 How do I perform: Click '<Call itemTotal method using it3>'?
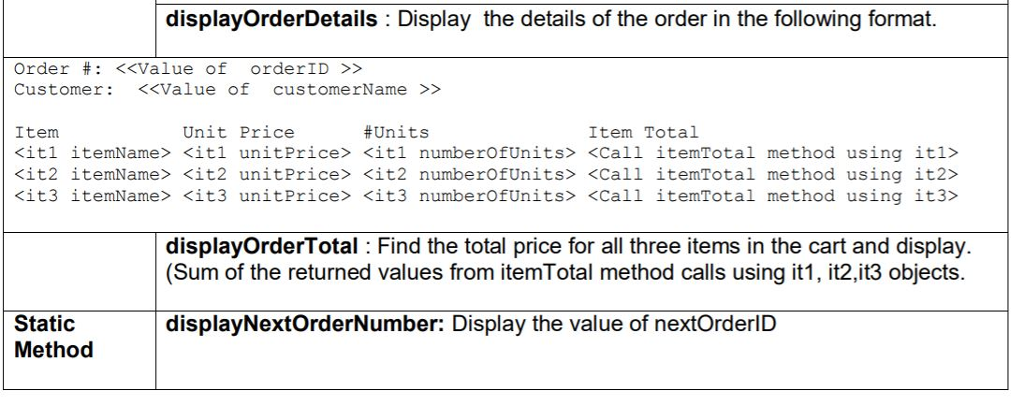point(773,195)
